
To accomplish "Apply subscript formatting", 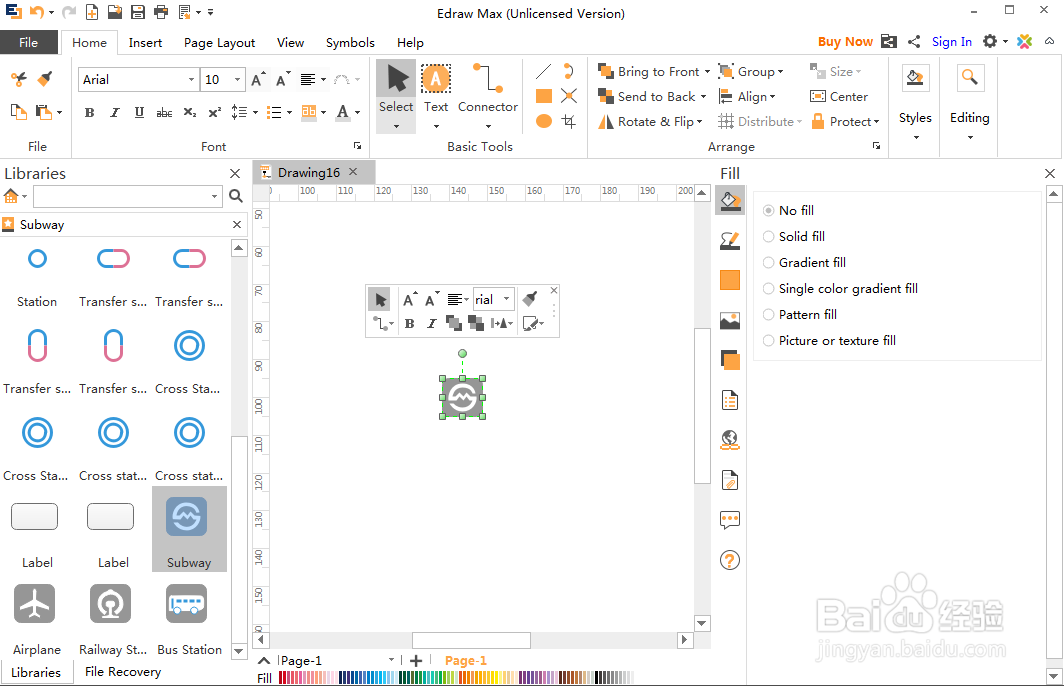I will pyautogui.click(x=190, y=113).
